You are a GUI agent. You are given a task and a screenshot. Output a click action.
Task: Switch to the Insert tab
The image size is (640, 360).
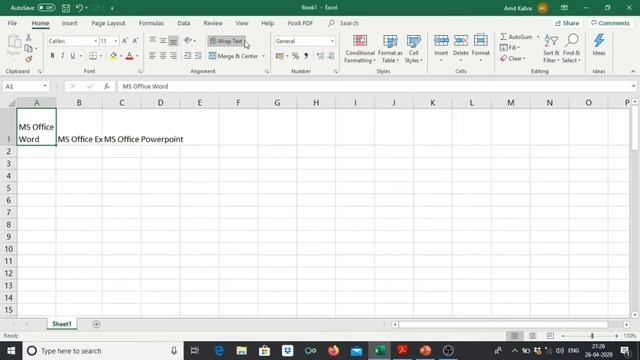[69, 23]
